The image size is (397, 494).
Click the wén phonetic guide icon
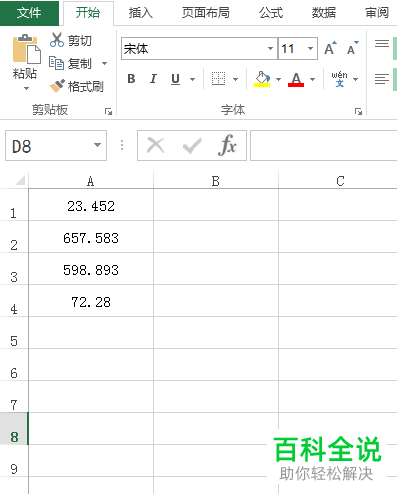pyautogui.click(x=339, y=79)
